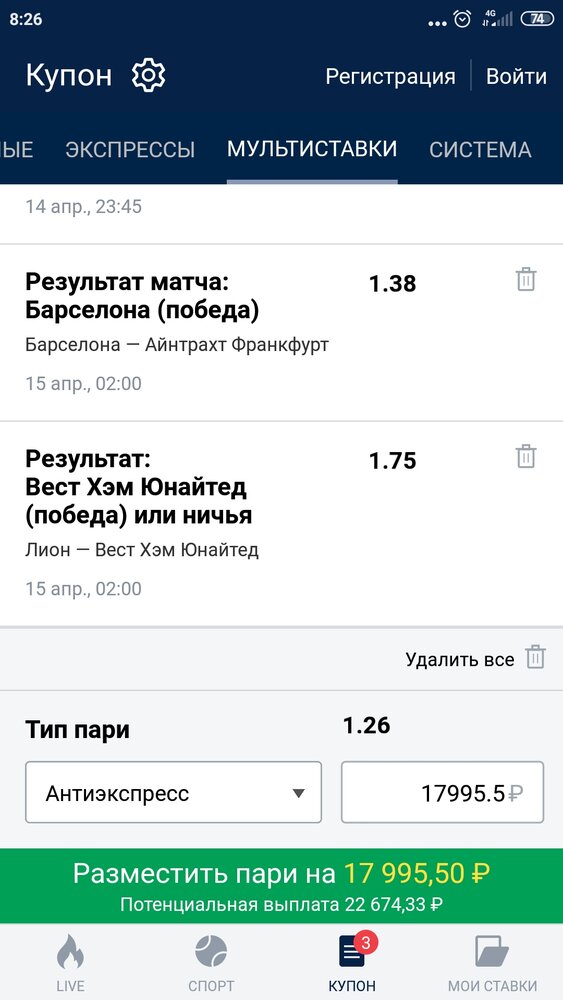Tap trash icon beside Удалить все
This screenshot has height=1000, width=563.
click(536, 657)
